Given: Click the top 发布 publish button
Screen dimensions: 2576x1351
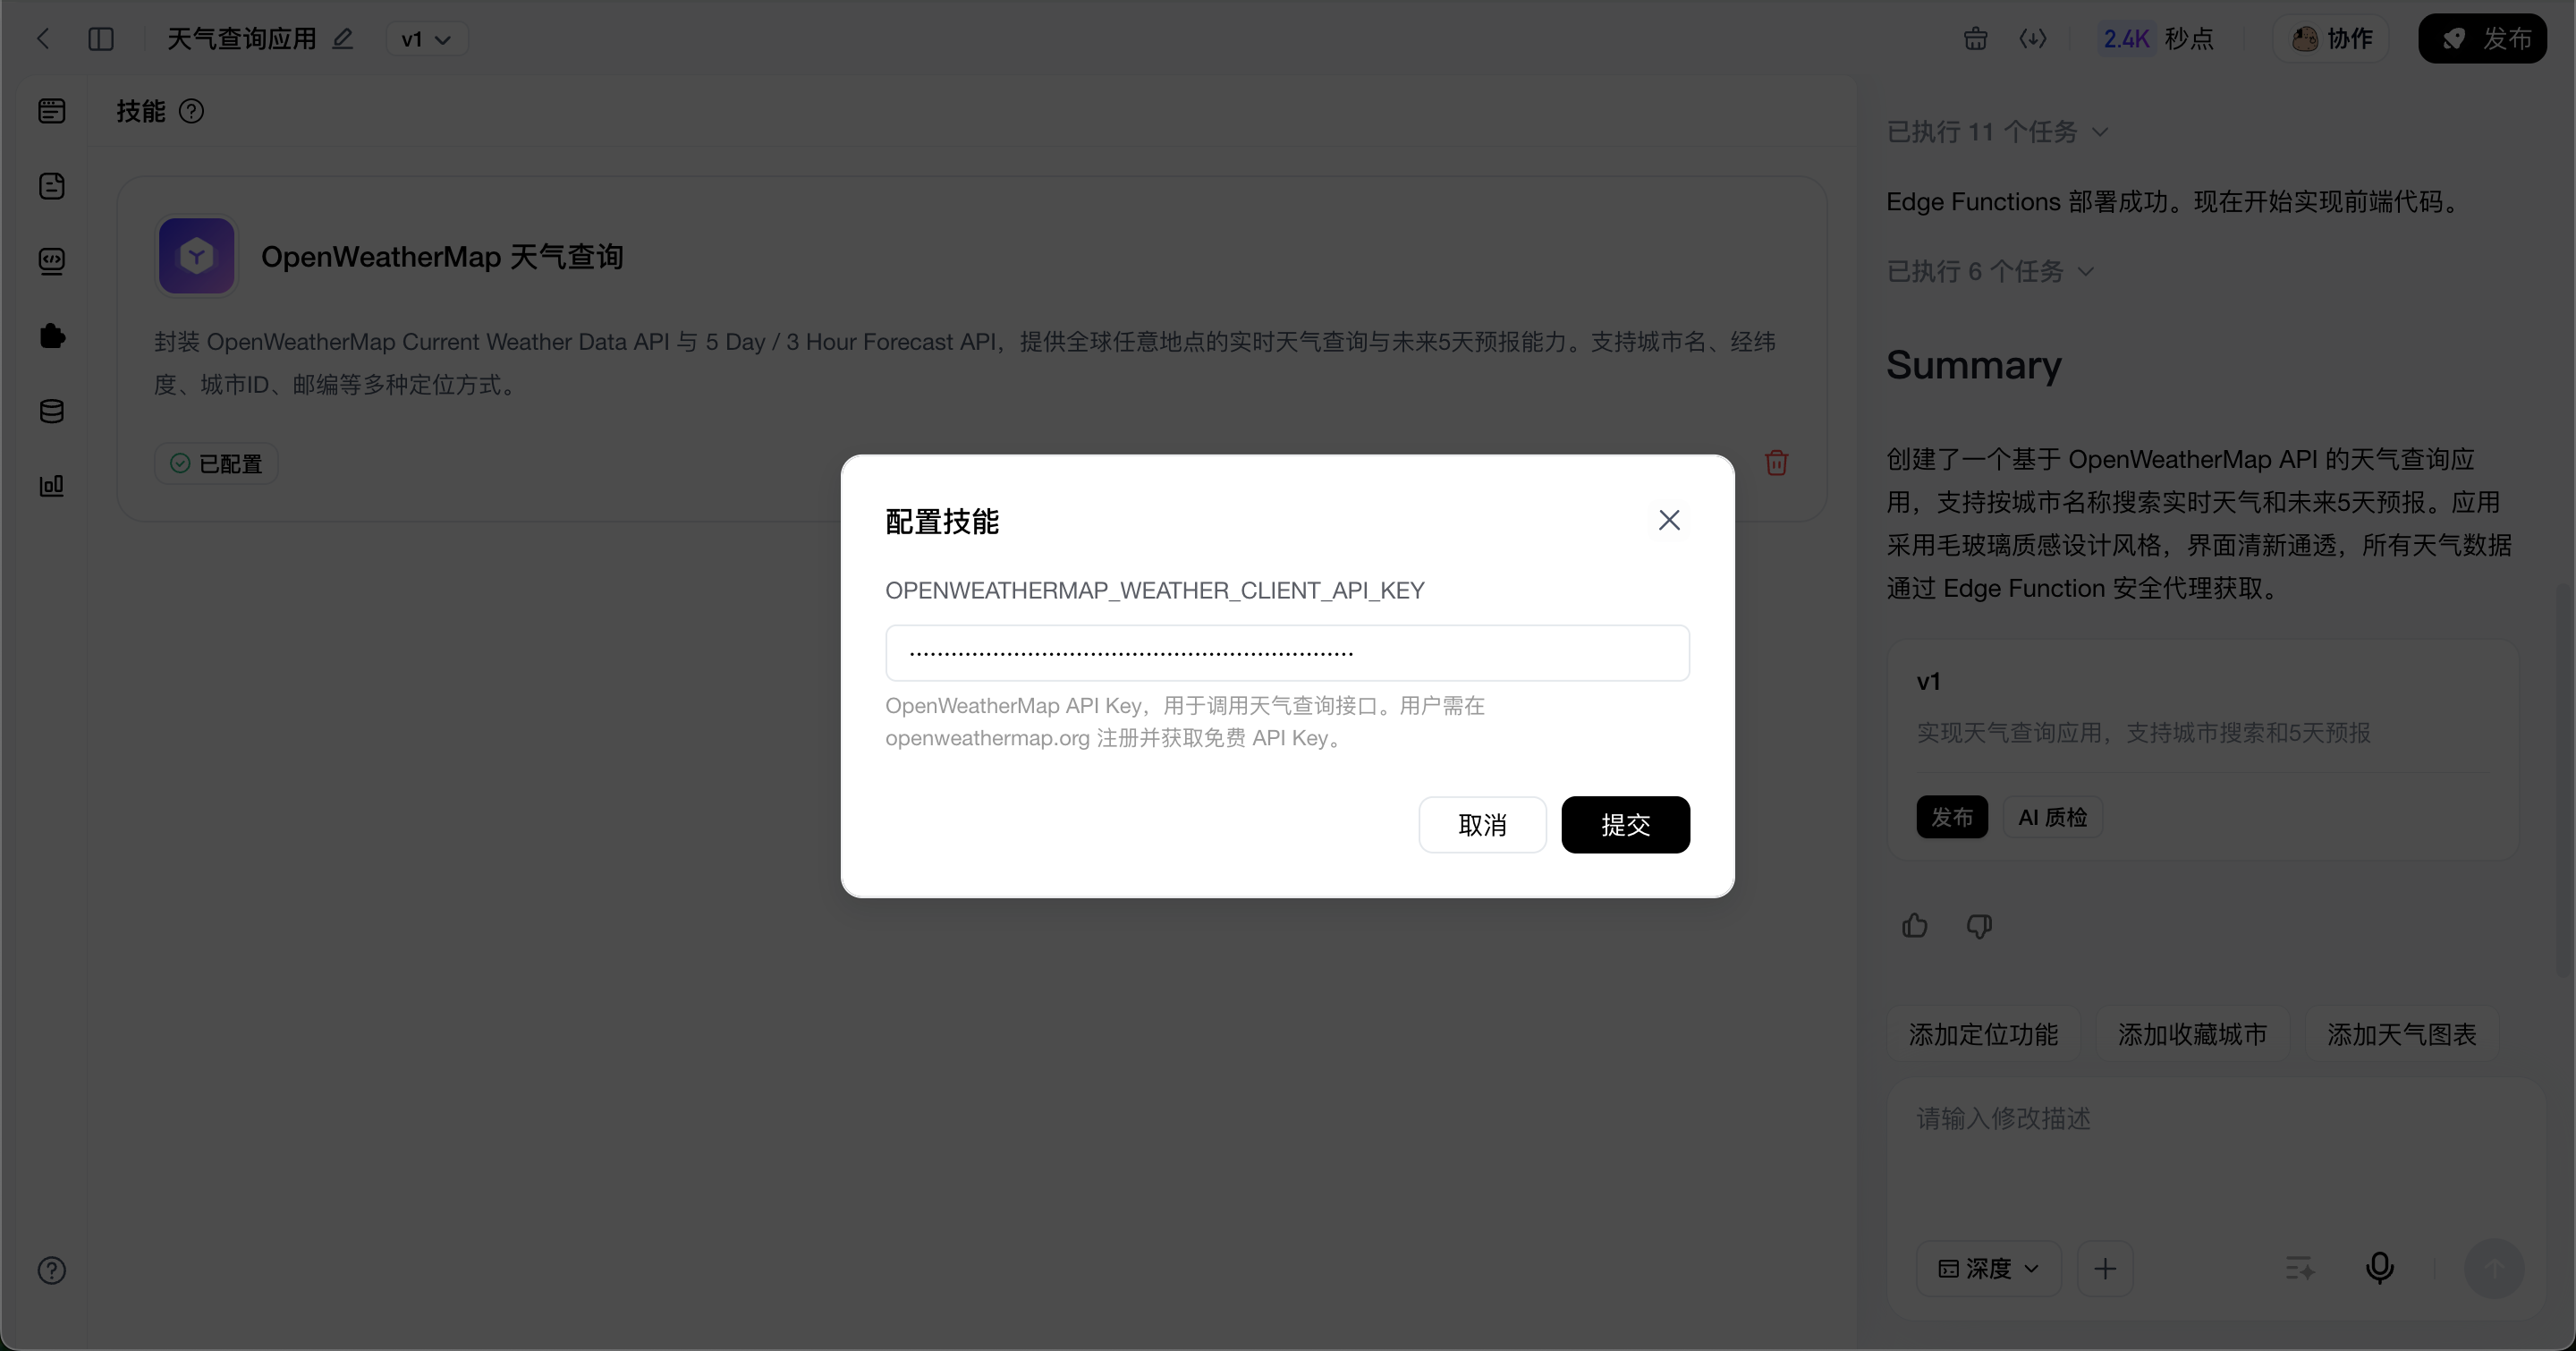Looking at the screenshot, I should coord(2482,39).
